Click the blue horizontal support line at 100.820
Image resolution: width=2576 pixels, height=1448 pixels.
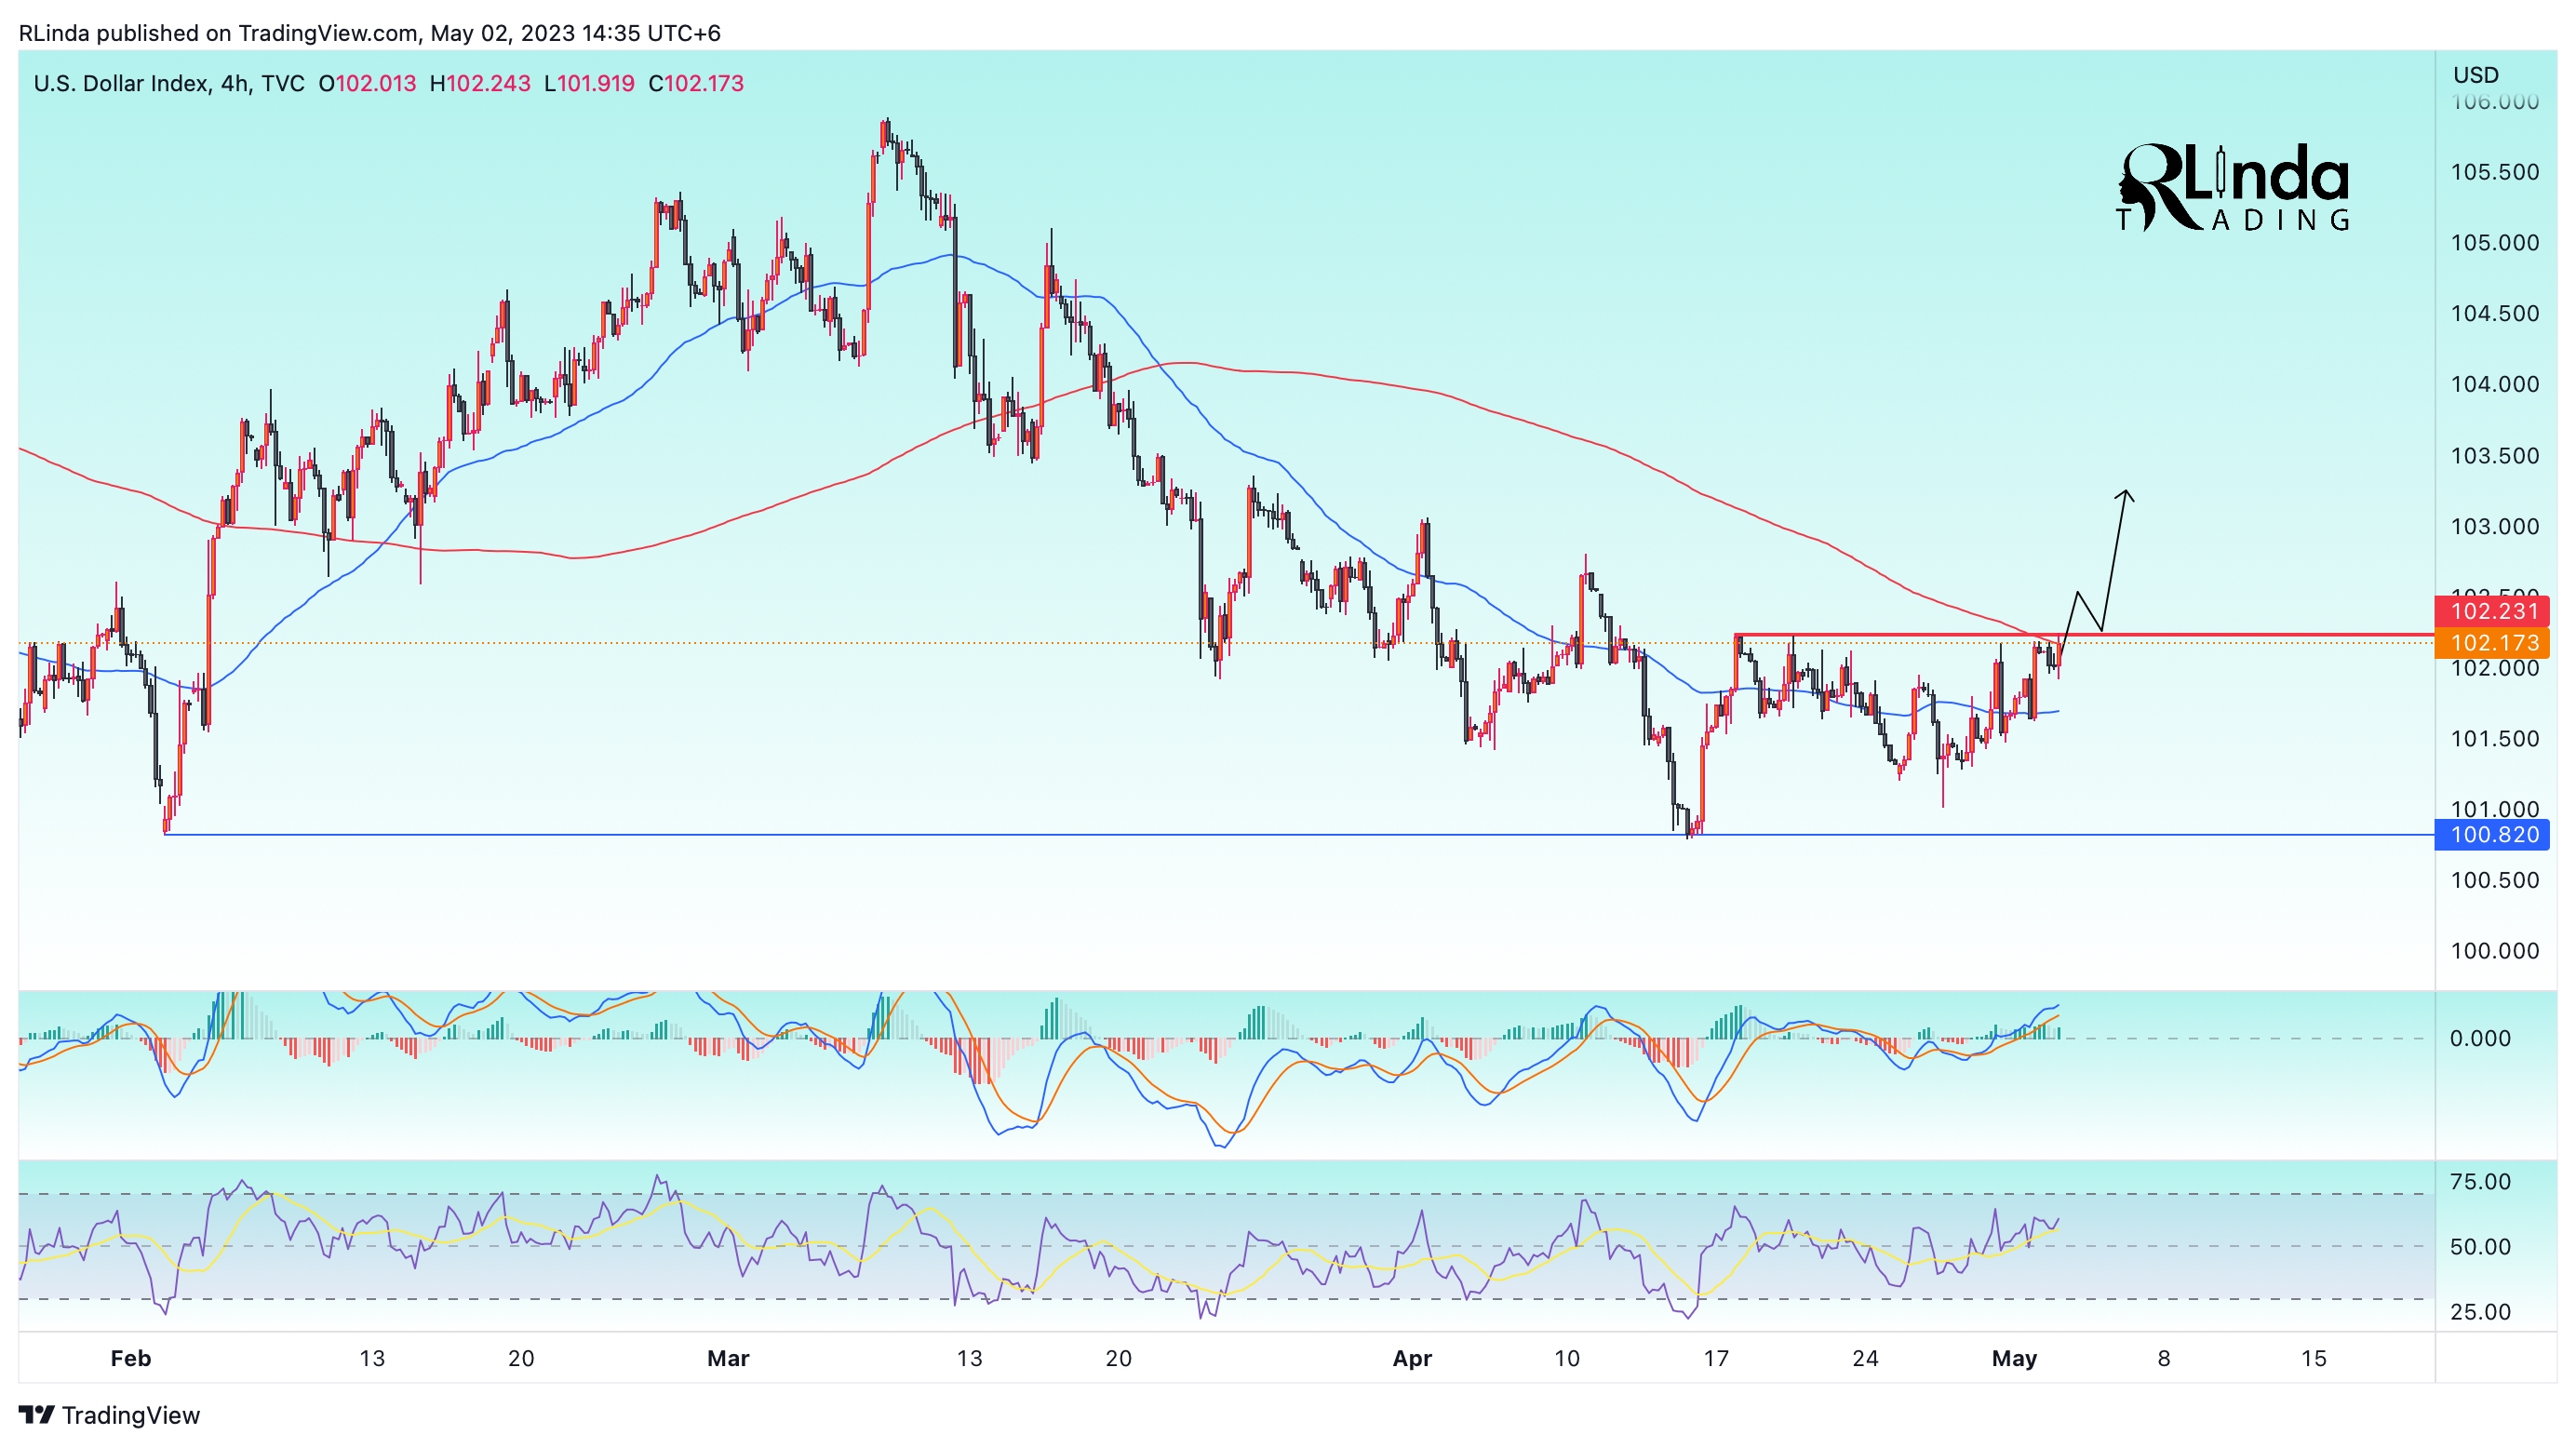coord(1300,834)
